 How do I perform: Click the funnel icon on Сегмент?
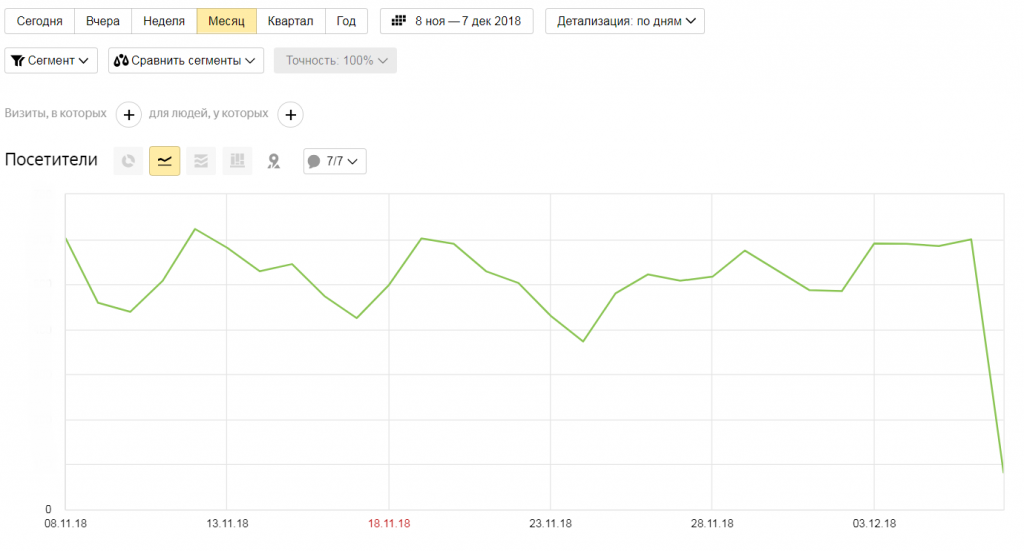coord(18,61)
